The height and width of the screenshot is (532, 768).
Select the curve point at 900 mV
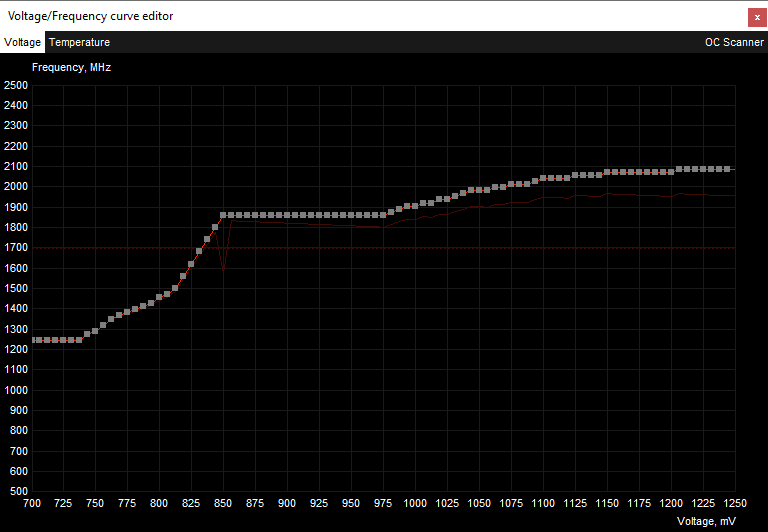287,215
